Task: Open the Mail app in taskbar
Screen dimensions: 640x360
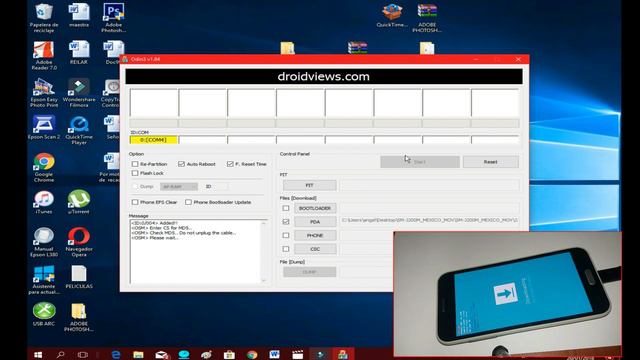Action: click(x=162, y=355)
